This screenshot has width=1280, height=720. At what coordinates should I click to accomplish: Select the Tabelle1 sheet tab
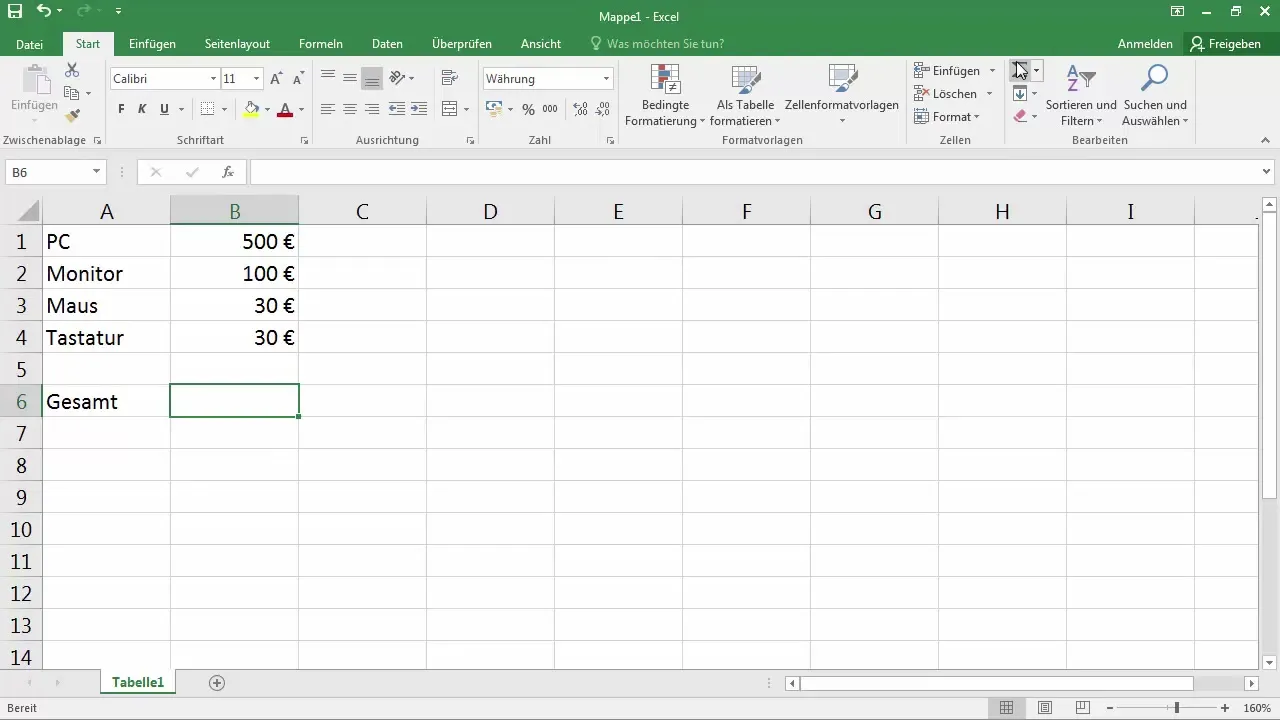coord(138,682)
